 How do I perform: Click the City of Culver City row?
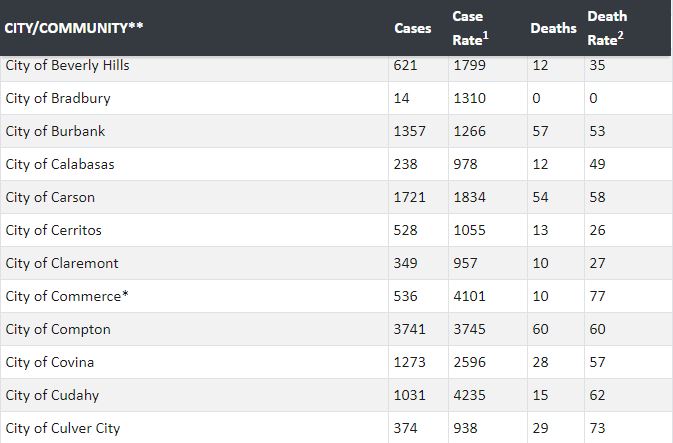pyautogui.click(x=62, y=428)
